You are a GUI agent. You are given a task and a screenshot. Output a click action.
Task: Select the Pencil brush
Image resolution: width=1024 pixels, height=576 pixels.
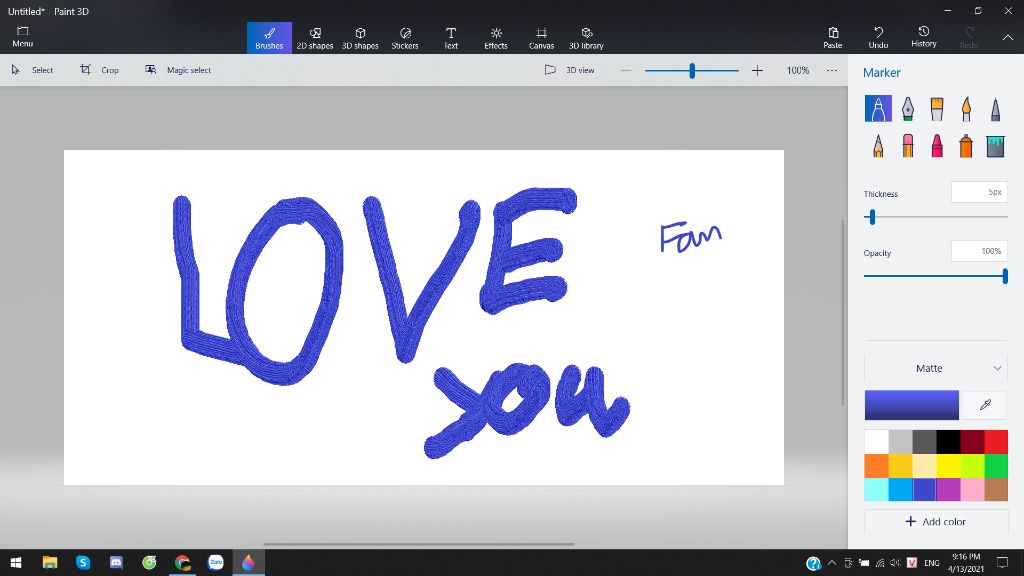[878, 146]
